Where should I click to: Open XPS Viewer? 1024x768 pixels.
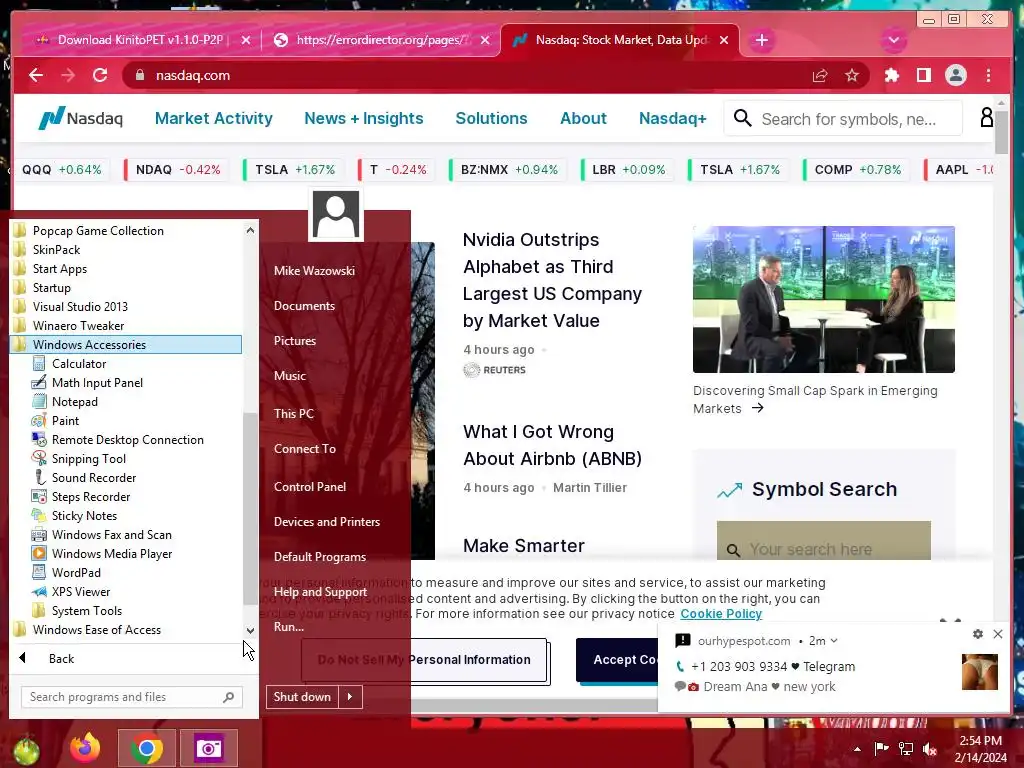(81, 591)
